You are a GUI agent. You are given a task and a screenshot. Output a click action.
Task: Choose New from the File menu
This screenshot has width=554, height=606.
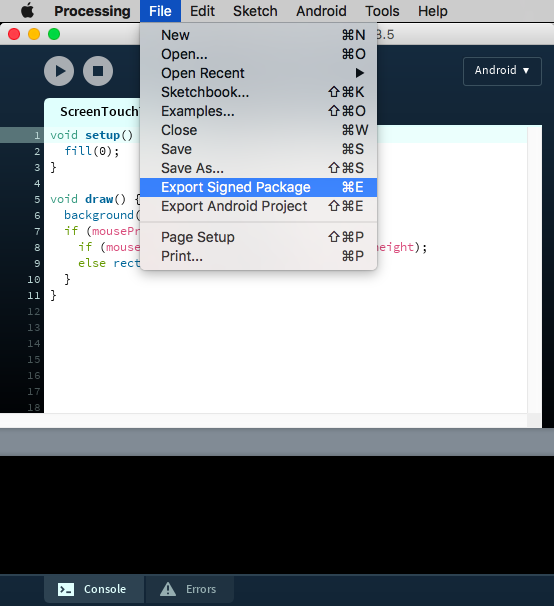pyautogui.click(x=258, y=35)
